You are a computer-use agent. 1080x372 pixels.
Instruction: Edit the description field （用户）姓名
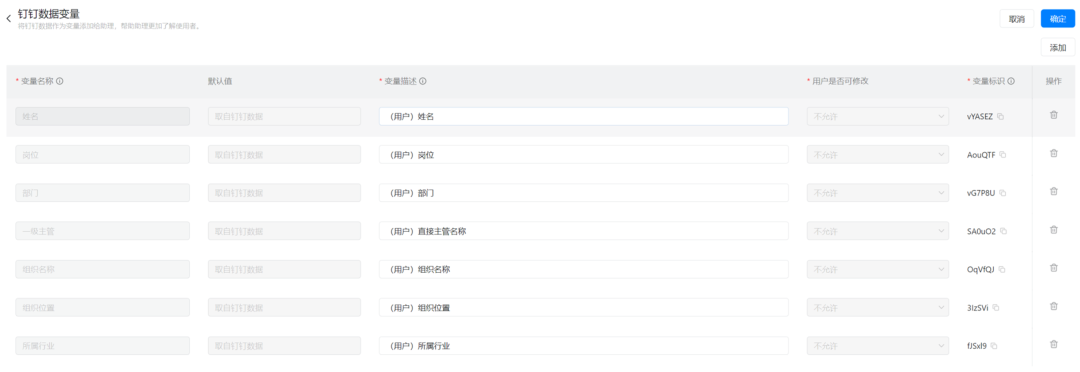pos(583,116)
